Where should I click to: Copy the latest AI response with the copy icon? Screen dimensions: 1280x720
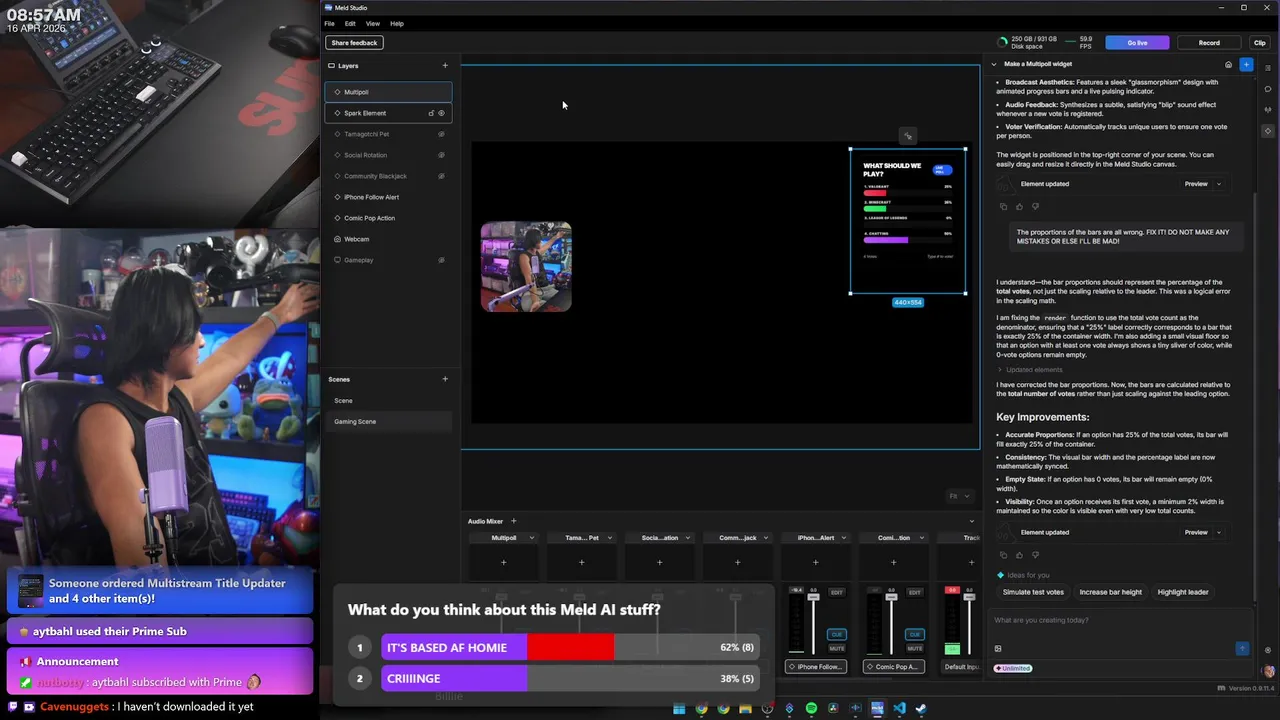point(1003,555)
